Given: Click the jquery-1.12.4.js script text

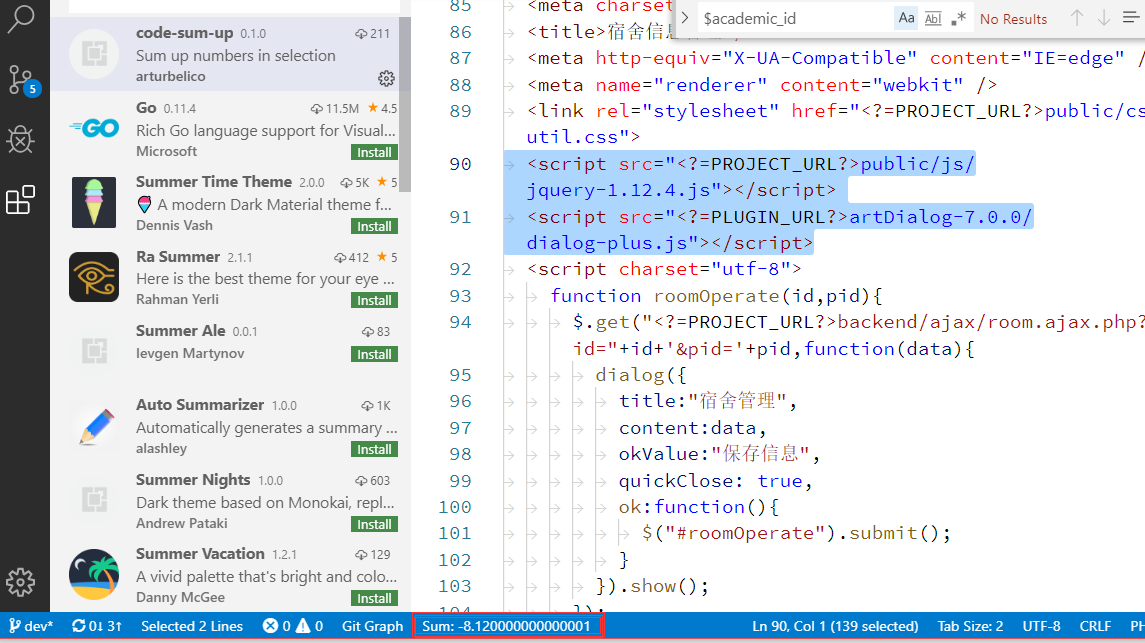Looking at the screenshot, I should click(x=681, y=190).
